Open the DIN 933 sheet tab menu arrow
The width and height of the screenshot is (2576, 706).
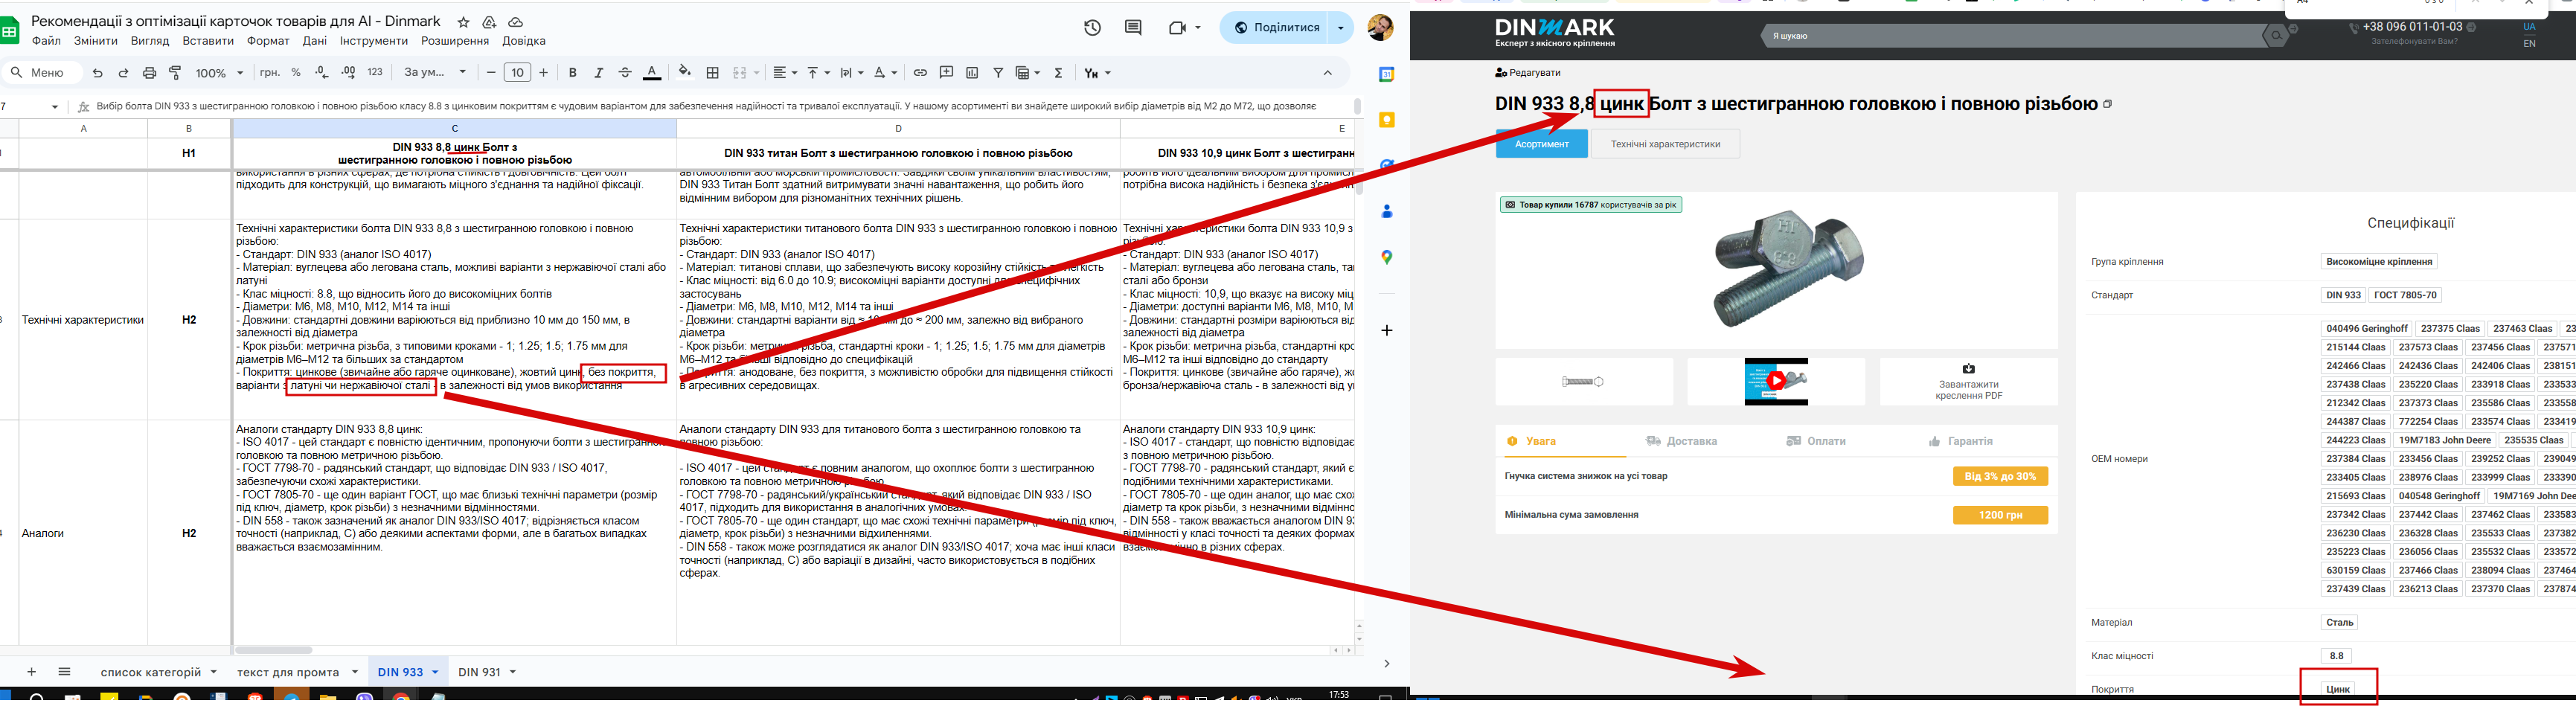coord(435,672)
